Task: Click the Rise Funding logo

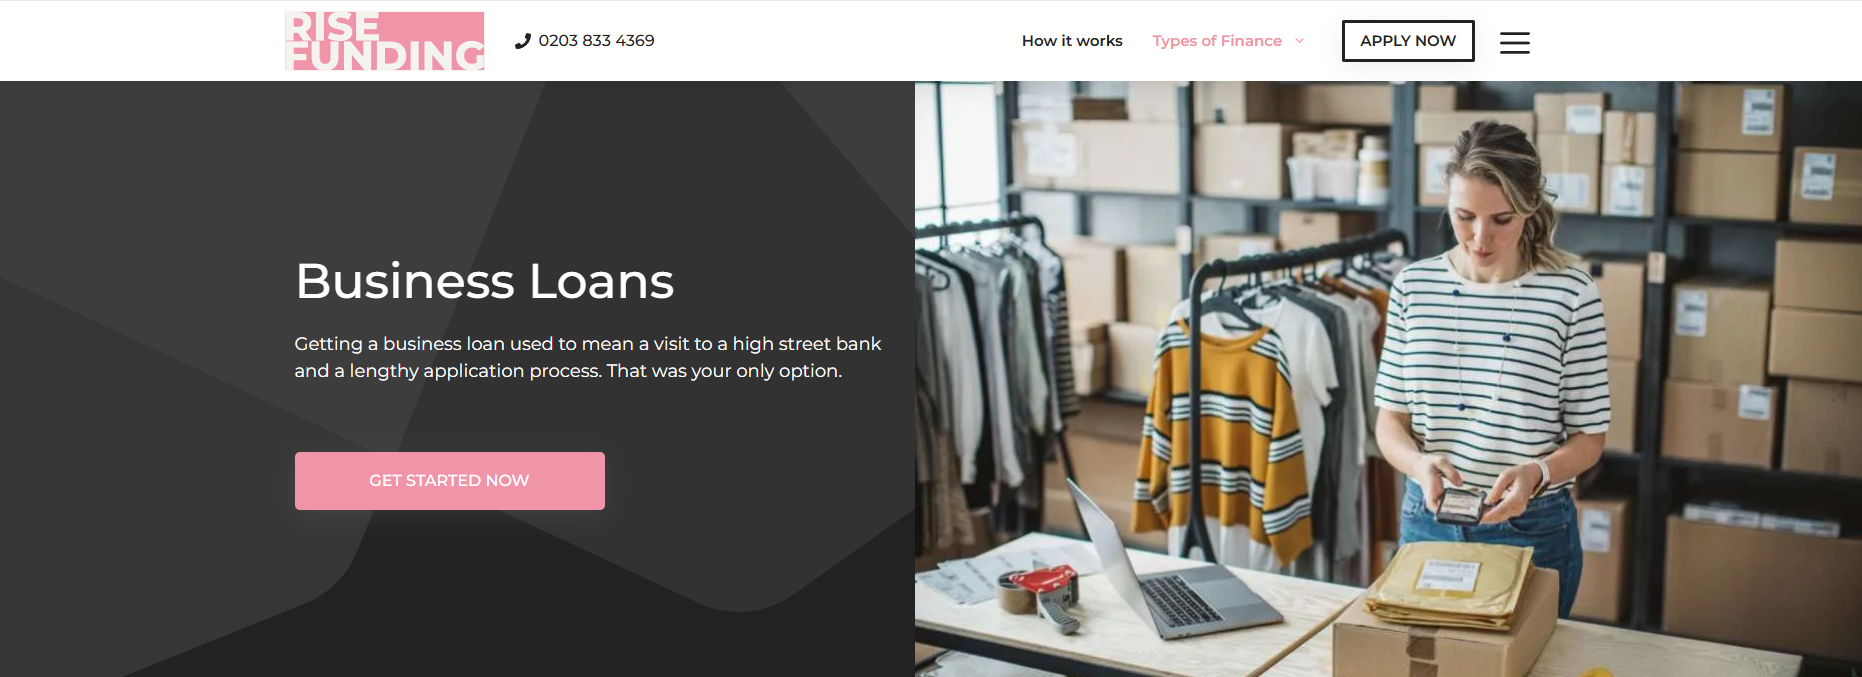Action: pos(385,41)
